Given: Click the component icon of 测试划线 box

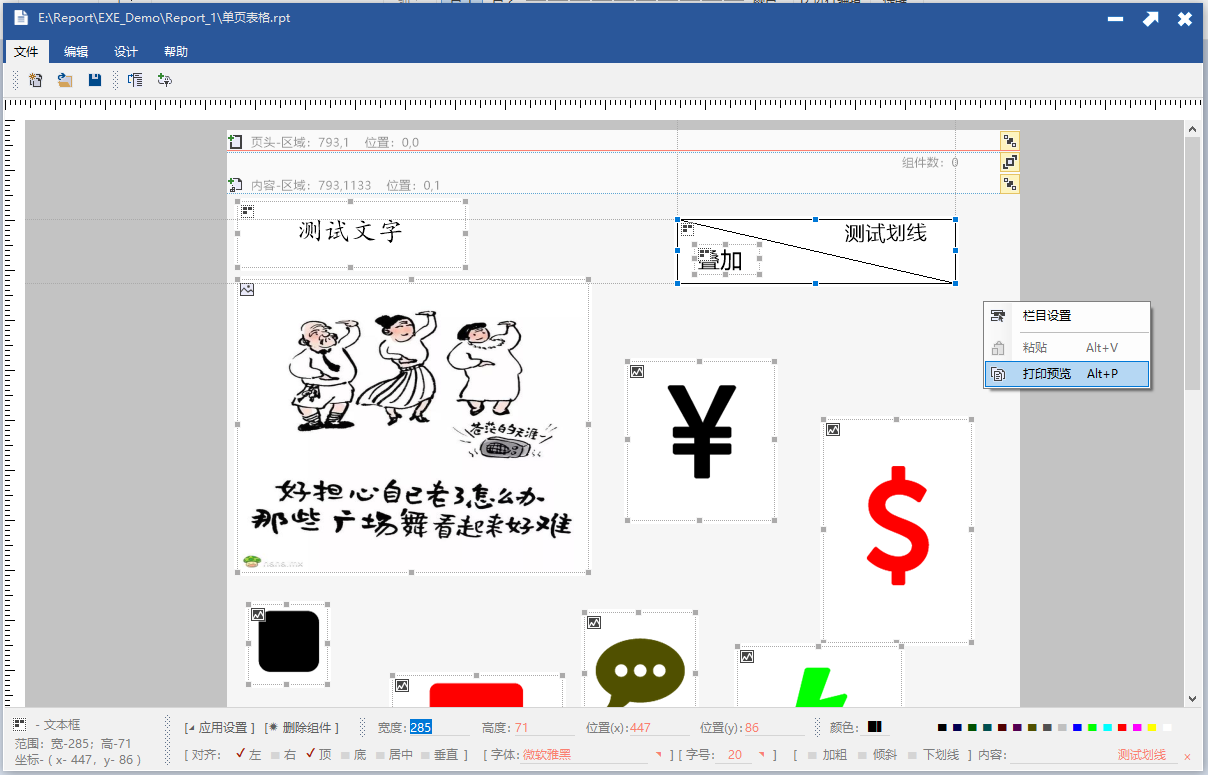Looking at the screenshot, I should pos(688,230).
